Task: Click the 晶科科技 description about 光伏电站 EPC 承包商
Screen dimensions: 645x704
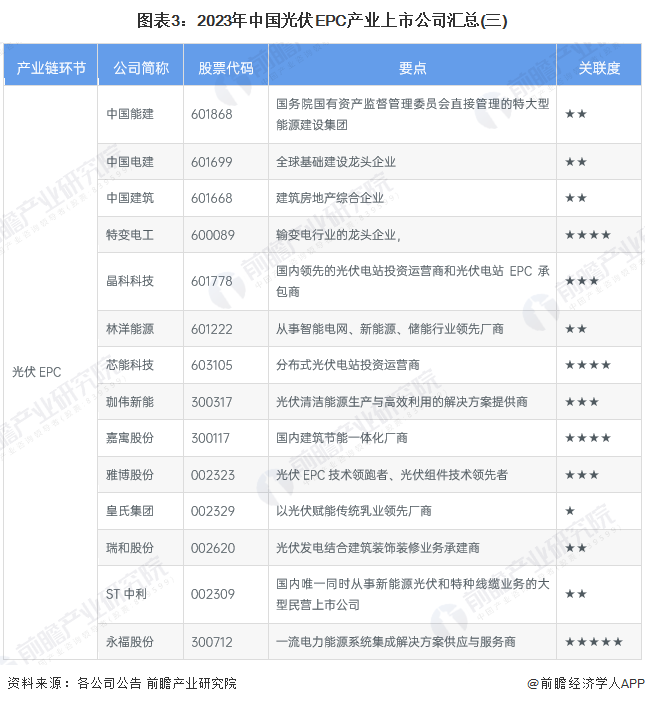Action: pos(412,281)
